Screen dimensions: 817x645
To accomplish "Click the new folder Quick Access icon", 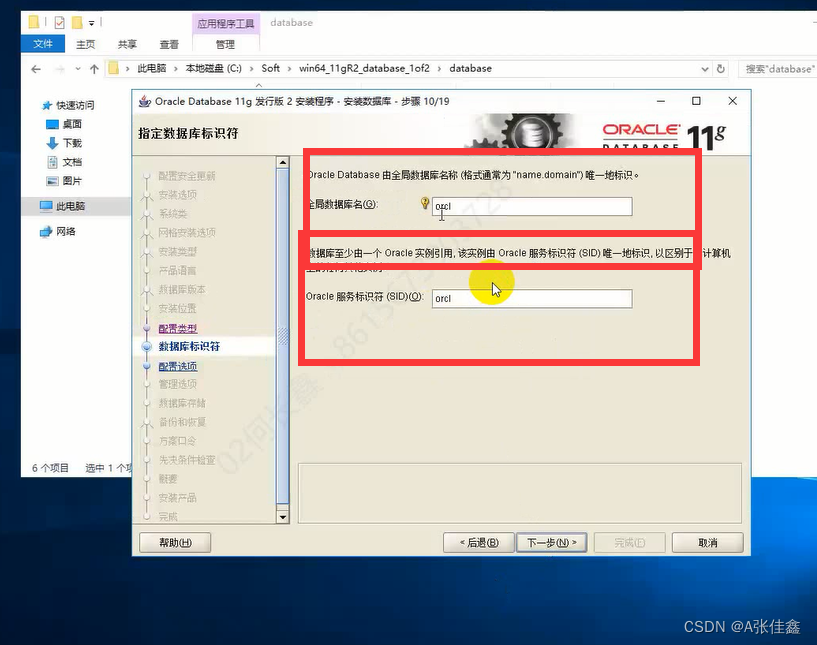I will click(77, 20).
